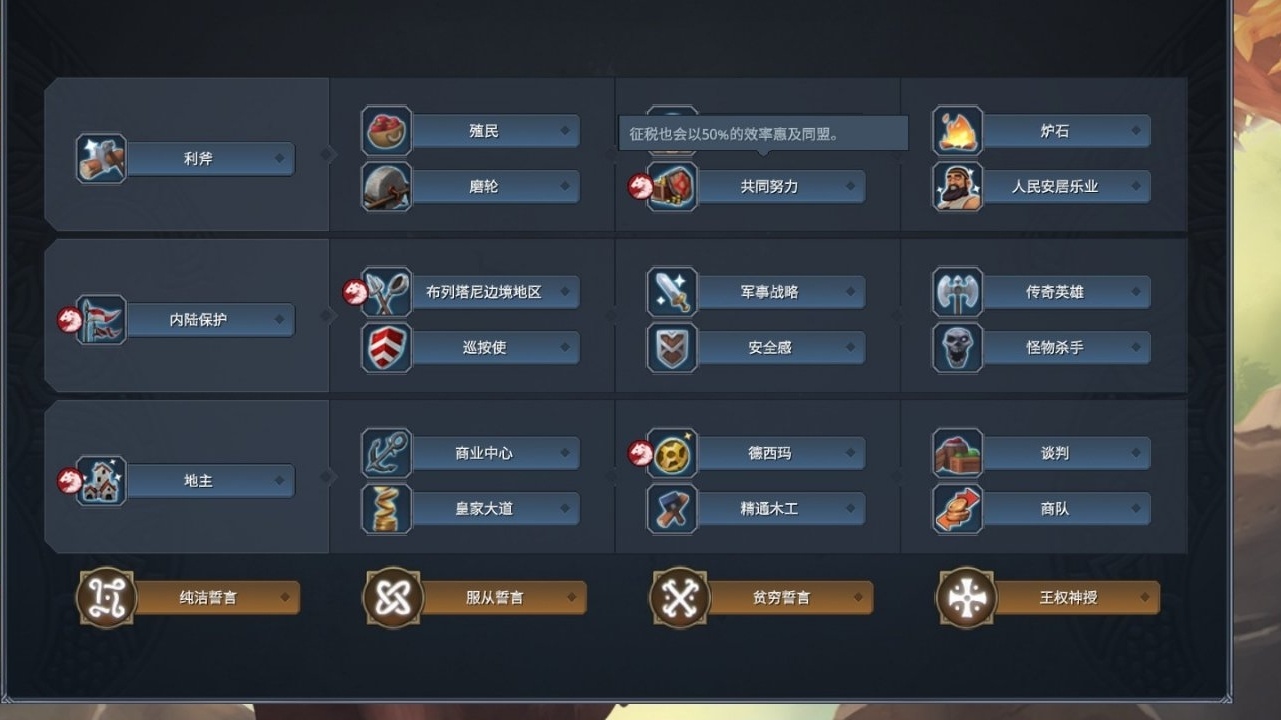Click the 磨轮 grindstone icon
The height and width of the screenshot is (720, 1281).
tap(386, 186)
